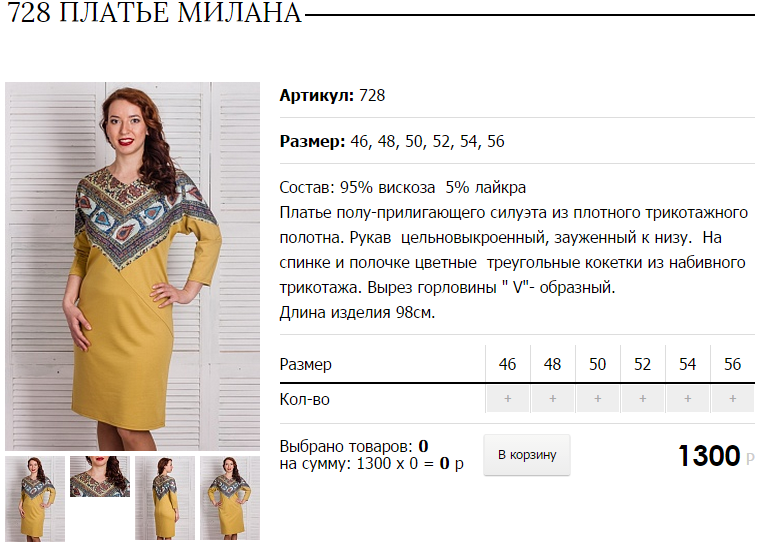Screen dimensions: 767x547
Task: Add one dress in size 56
Action: tap(733, 399)
